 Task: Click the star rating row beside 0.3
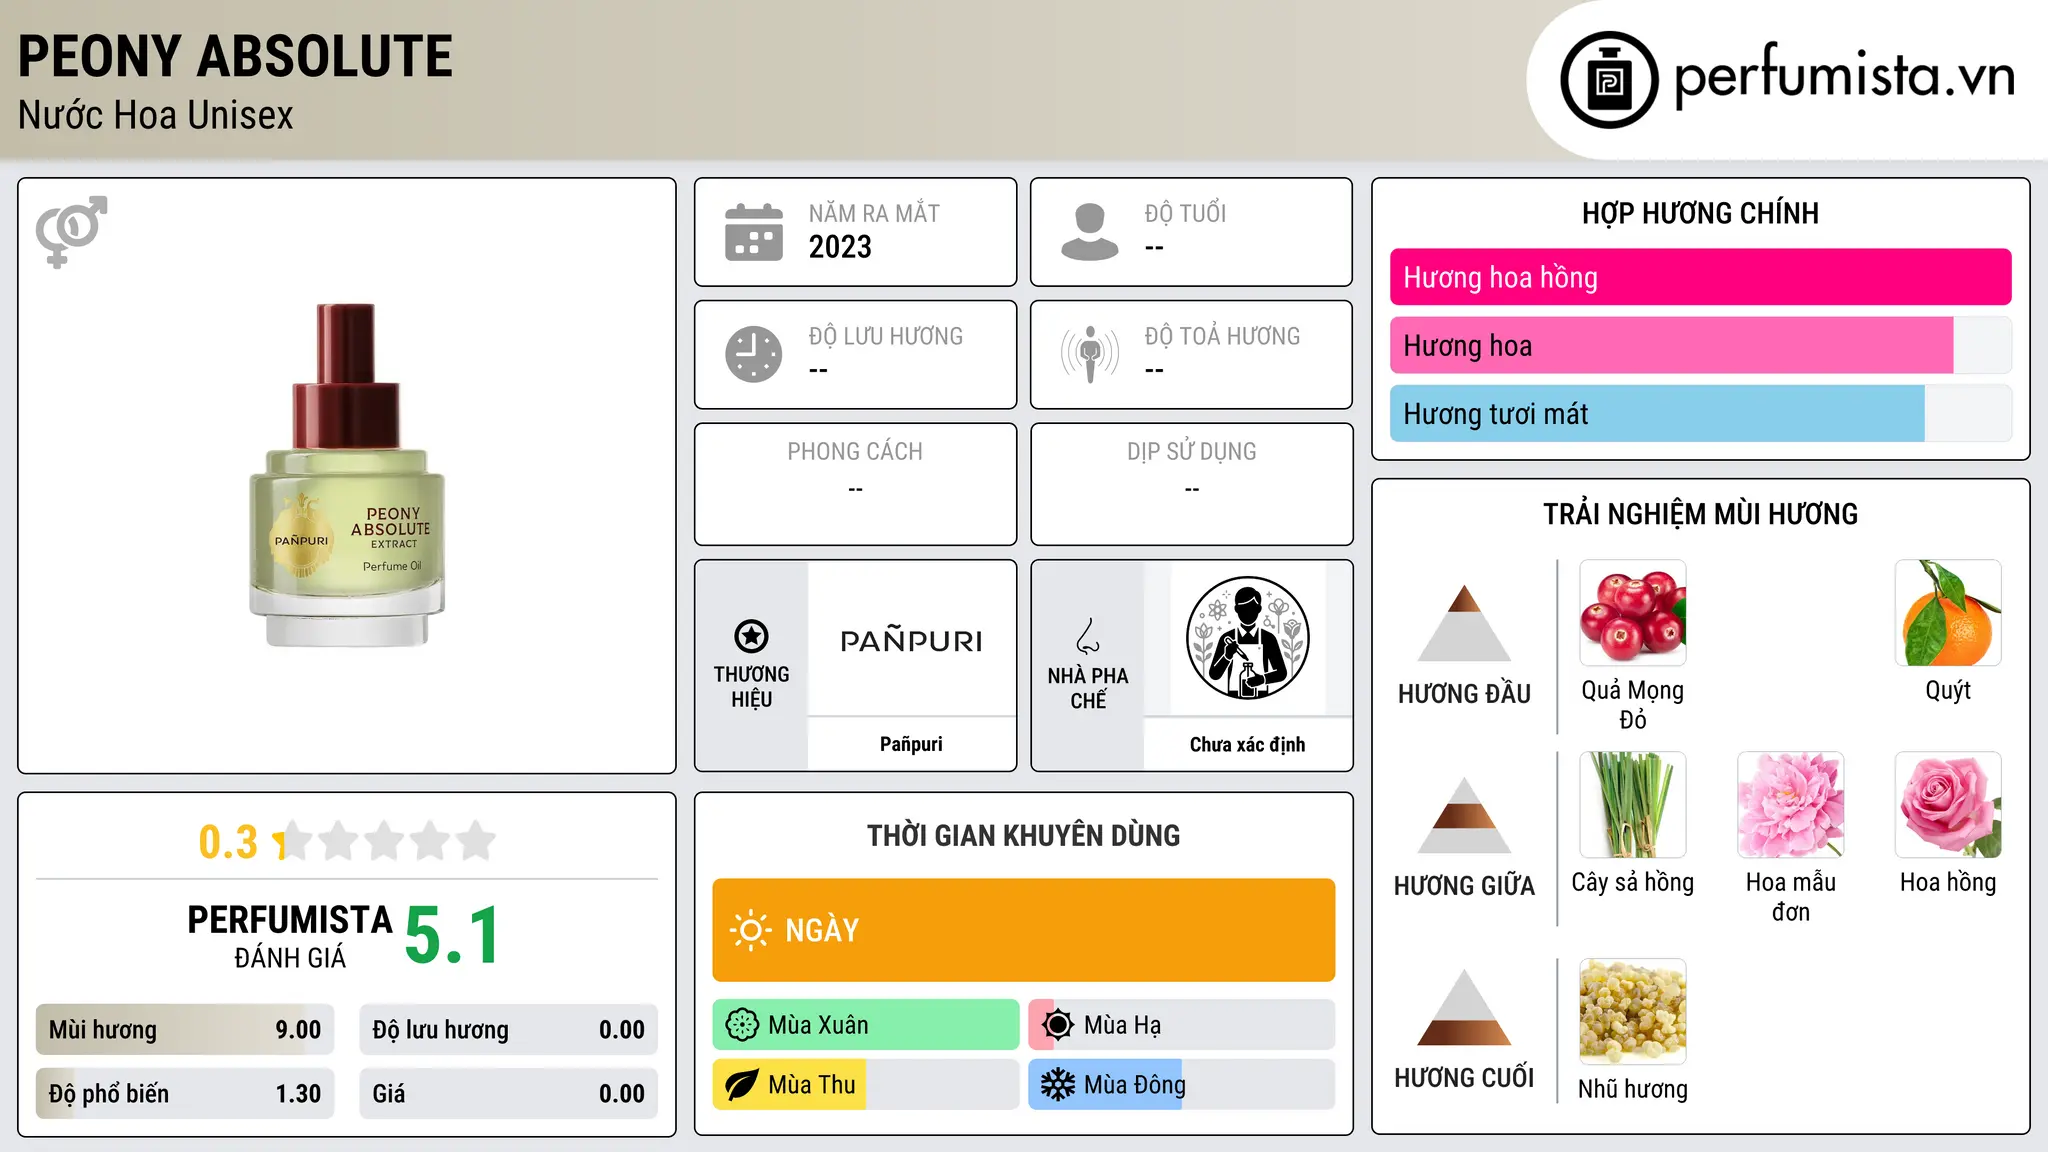[385, 841]
